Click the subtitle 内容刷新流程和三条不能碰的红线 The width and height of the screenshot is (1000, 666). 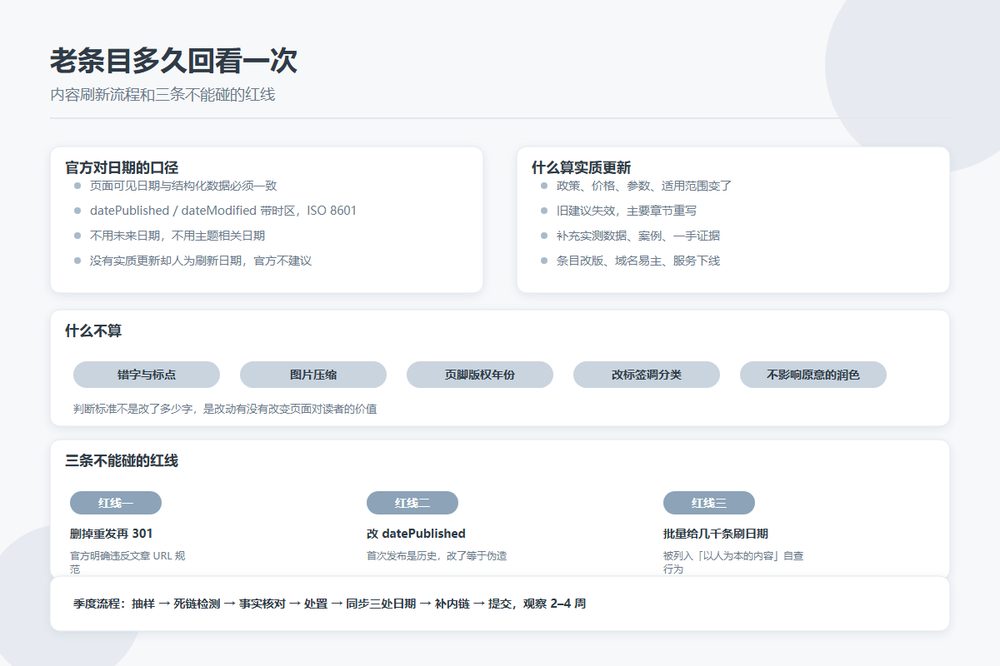pos(163,95)
